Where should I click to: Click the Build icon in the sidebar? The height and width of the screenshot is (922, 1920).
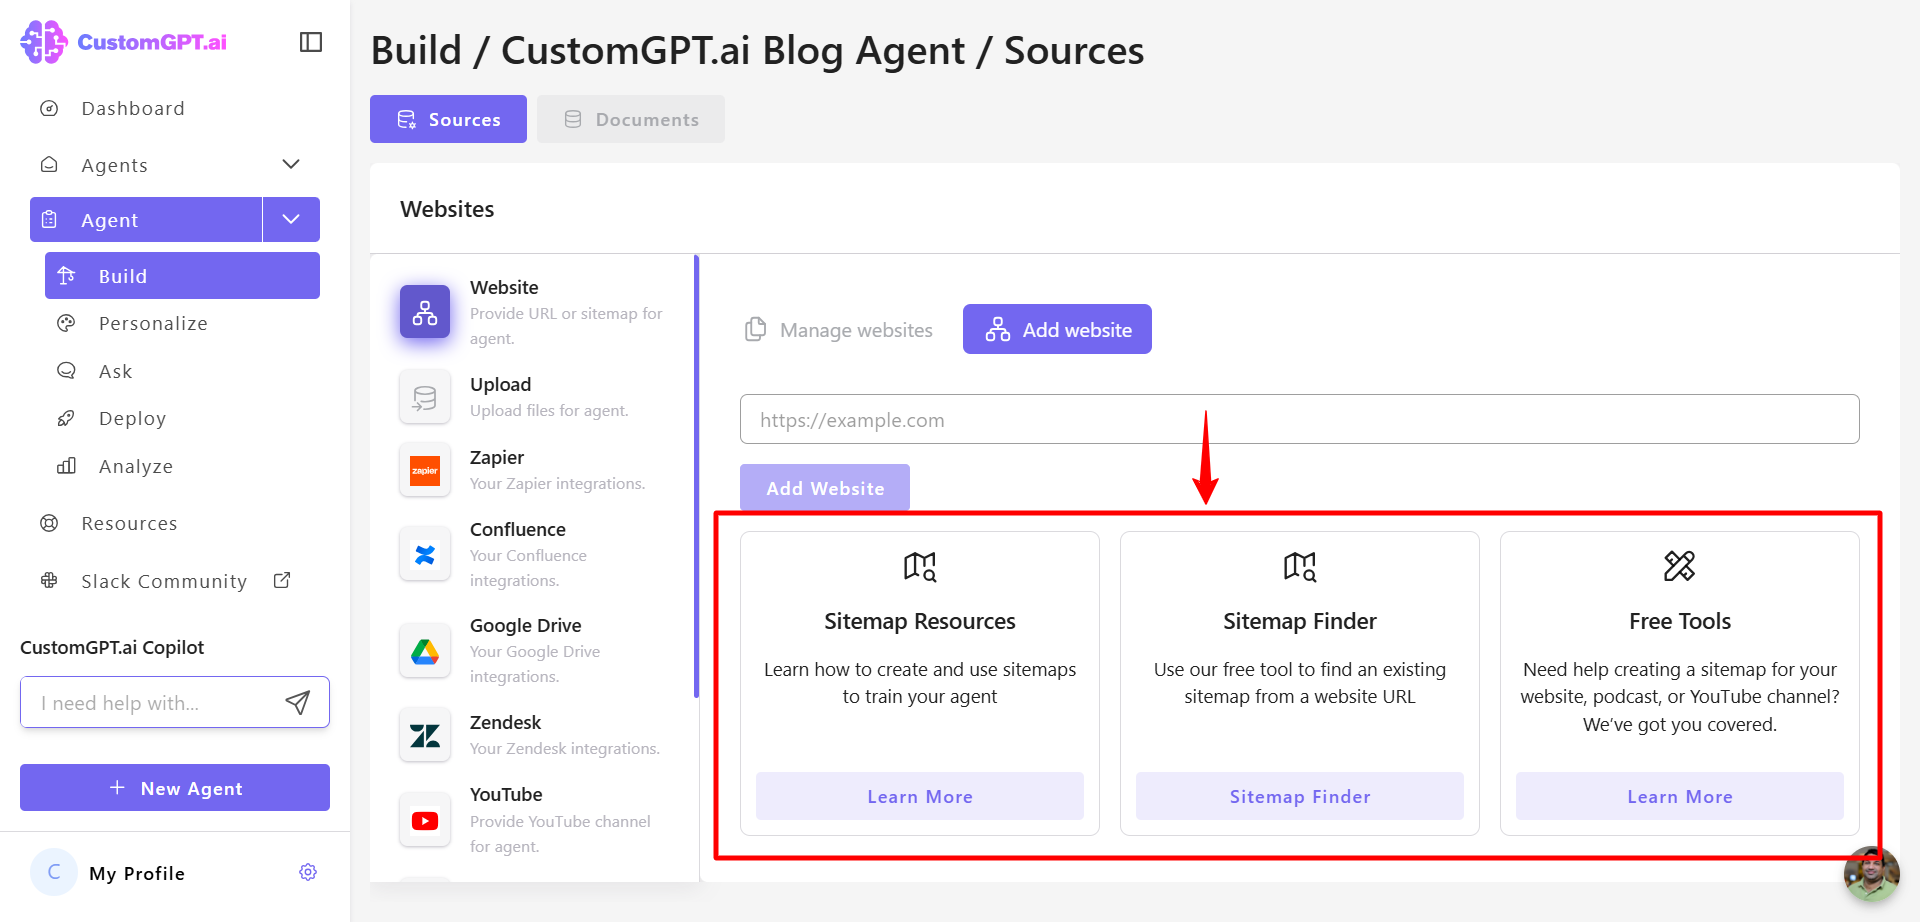(x=67, y=275)
